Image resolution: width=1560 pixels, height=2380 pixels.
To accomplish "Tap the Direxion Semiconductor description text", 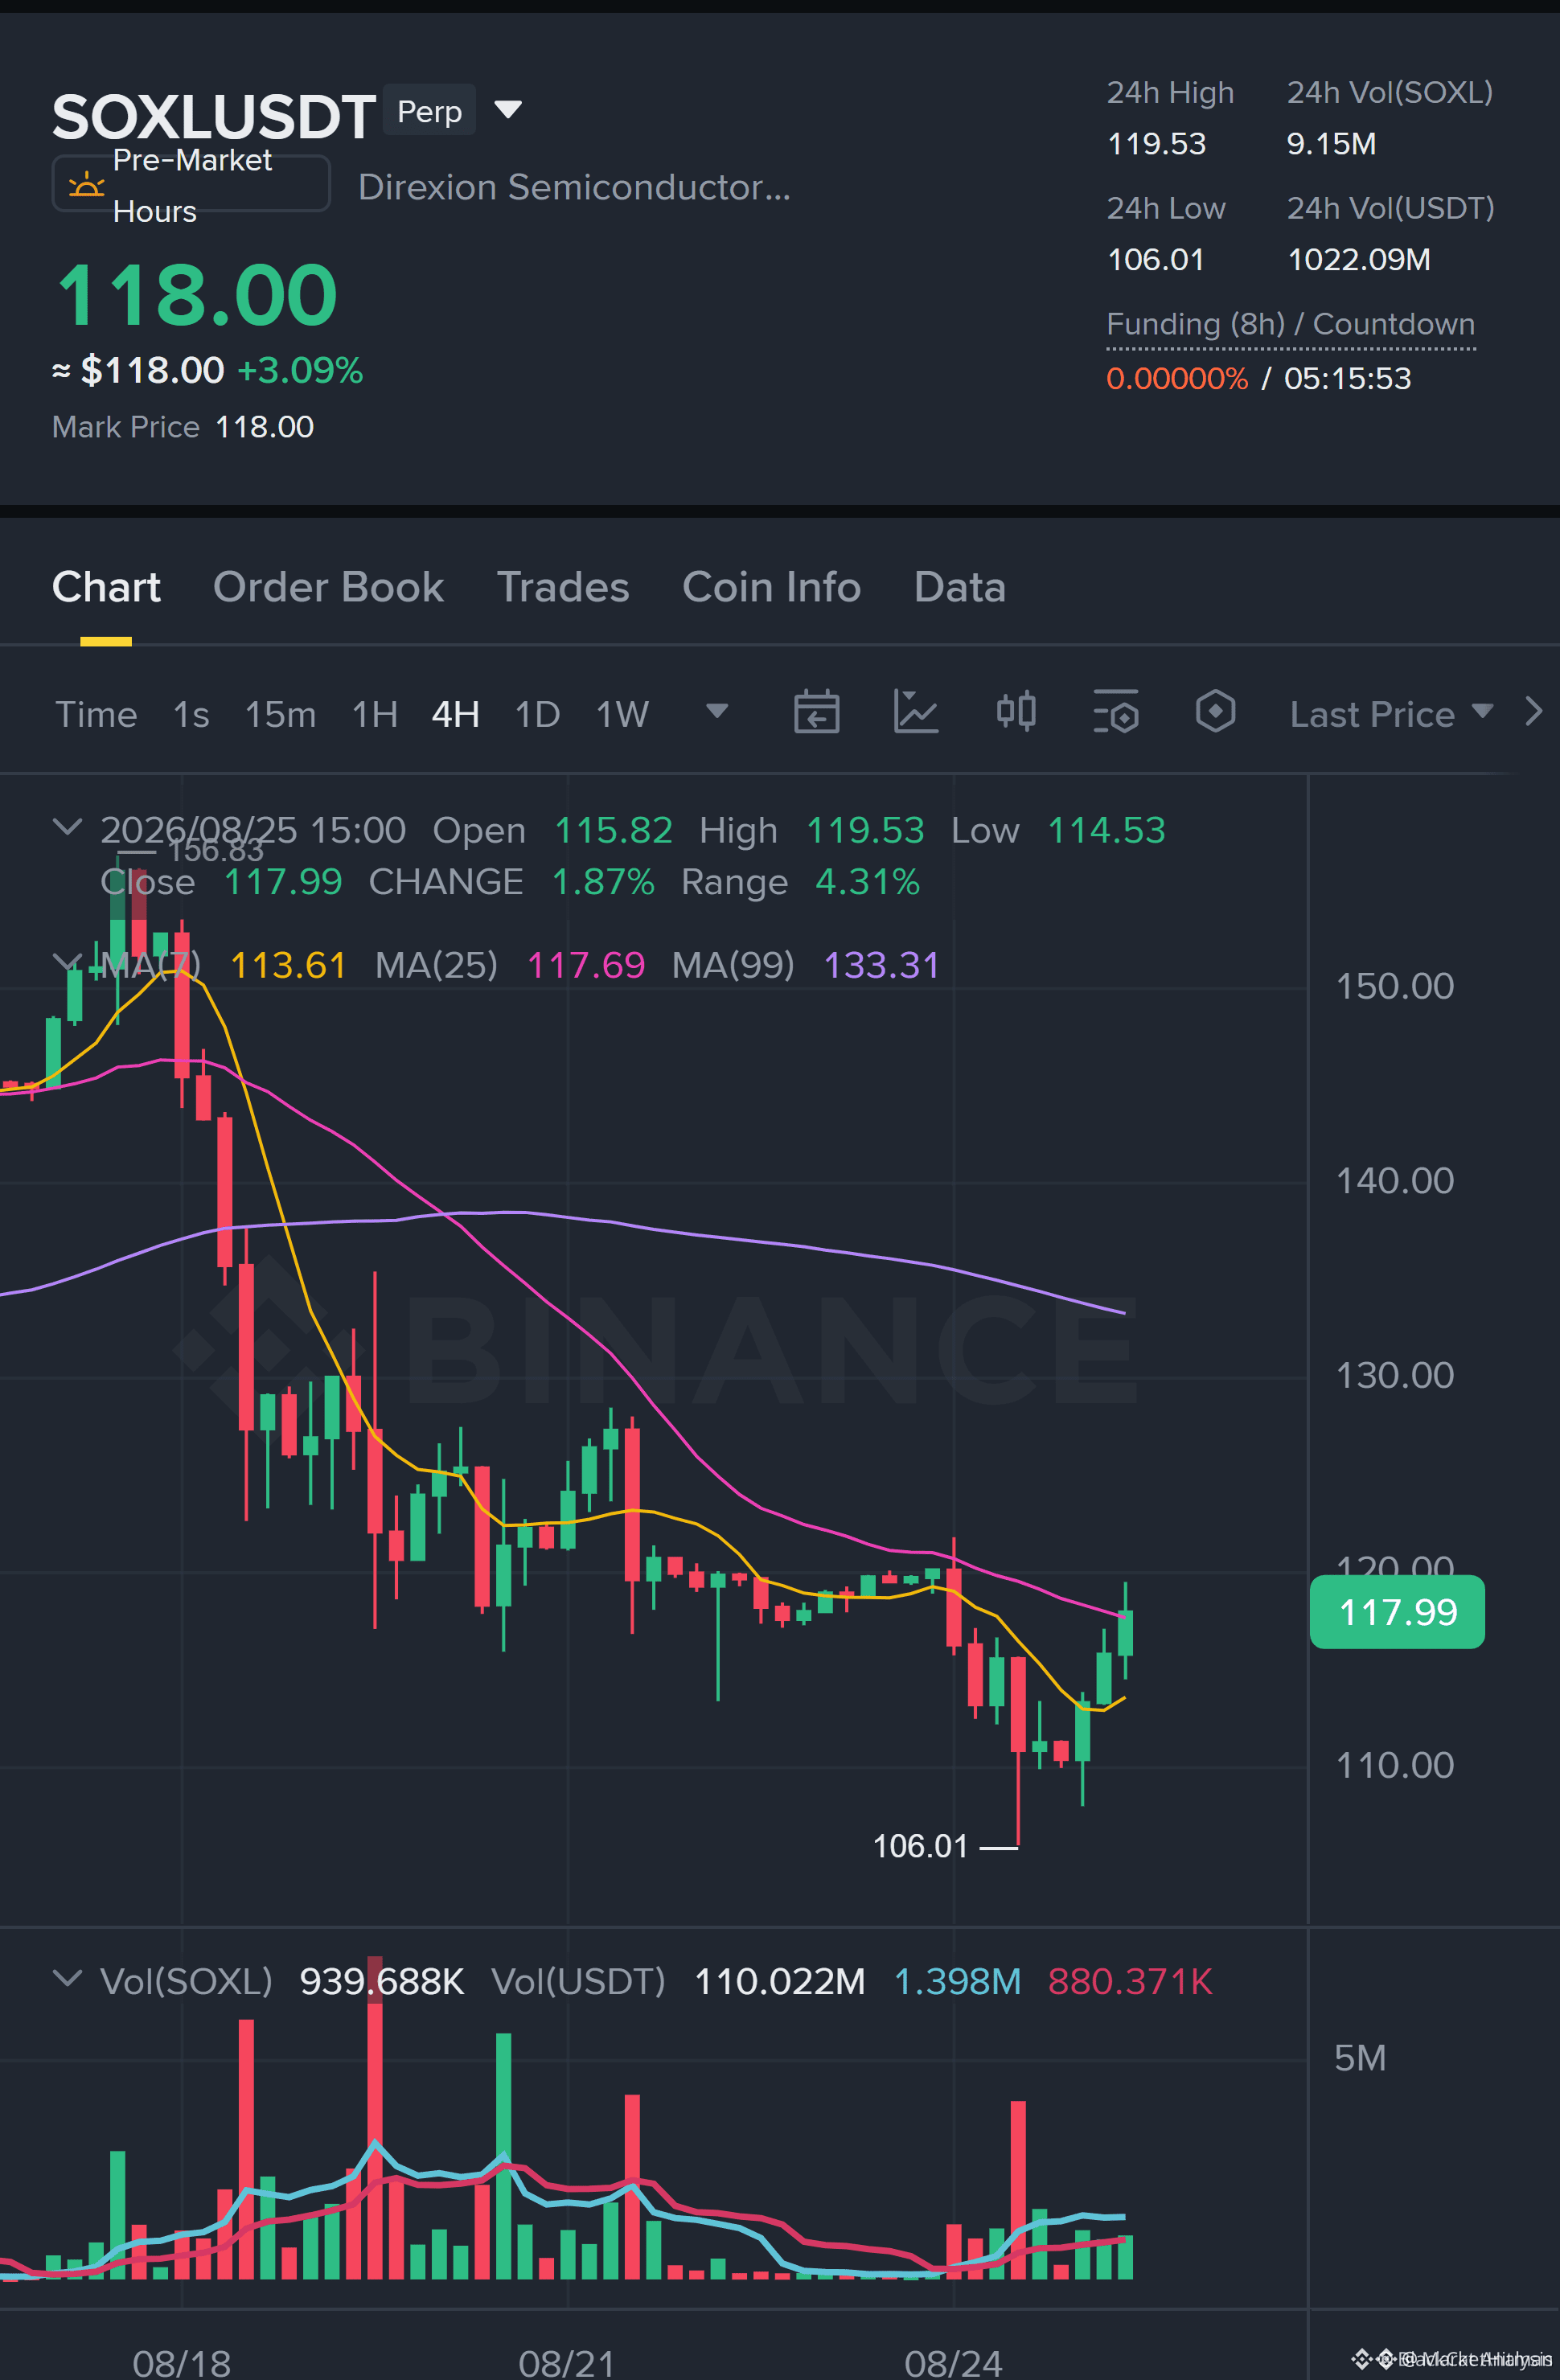I will pyautogui.click(x=574, y=187).
